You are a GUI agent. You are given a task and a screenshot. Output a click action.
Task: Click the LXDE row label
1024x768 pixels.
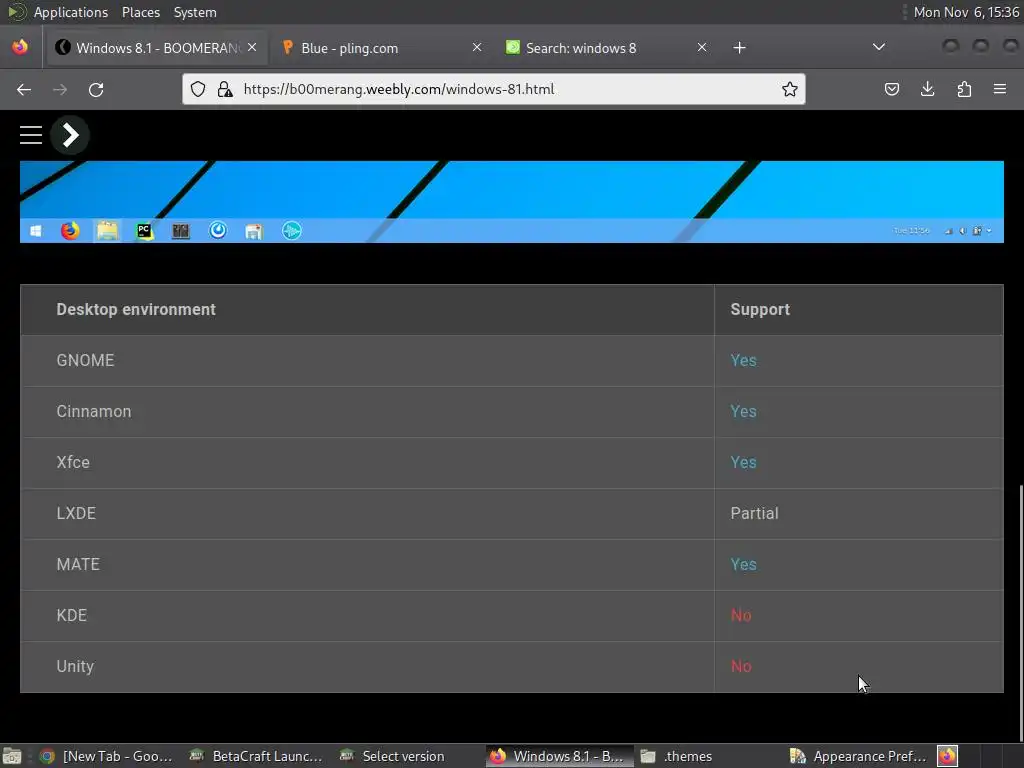76,513
